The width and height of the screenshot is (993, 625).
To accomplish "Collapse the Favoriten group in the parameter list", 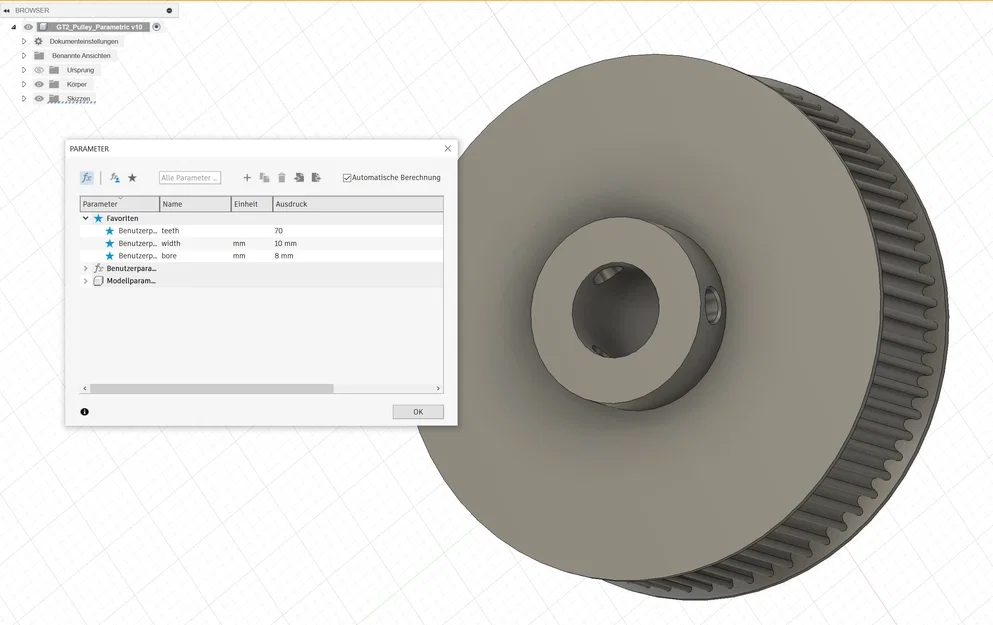I will click(x=84, y=218).
